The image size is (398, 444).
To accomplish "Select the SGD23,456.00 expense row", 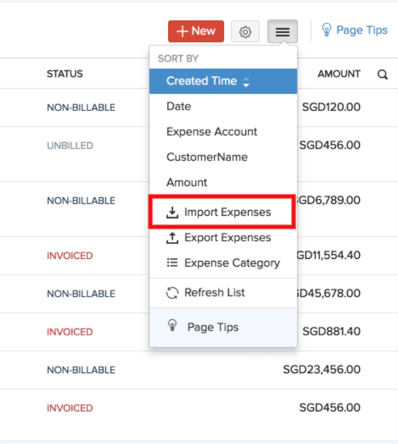I will (199, 370).
